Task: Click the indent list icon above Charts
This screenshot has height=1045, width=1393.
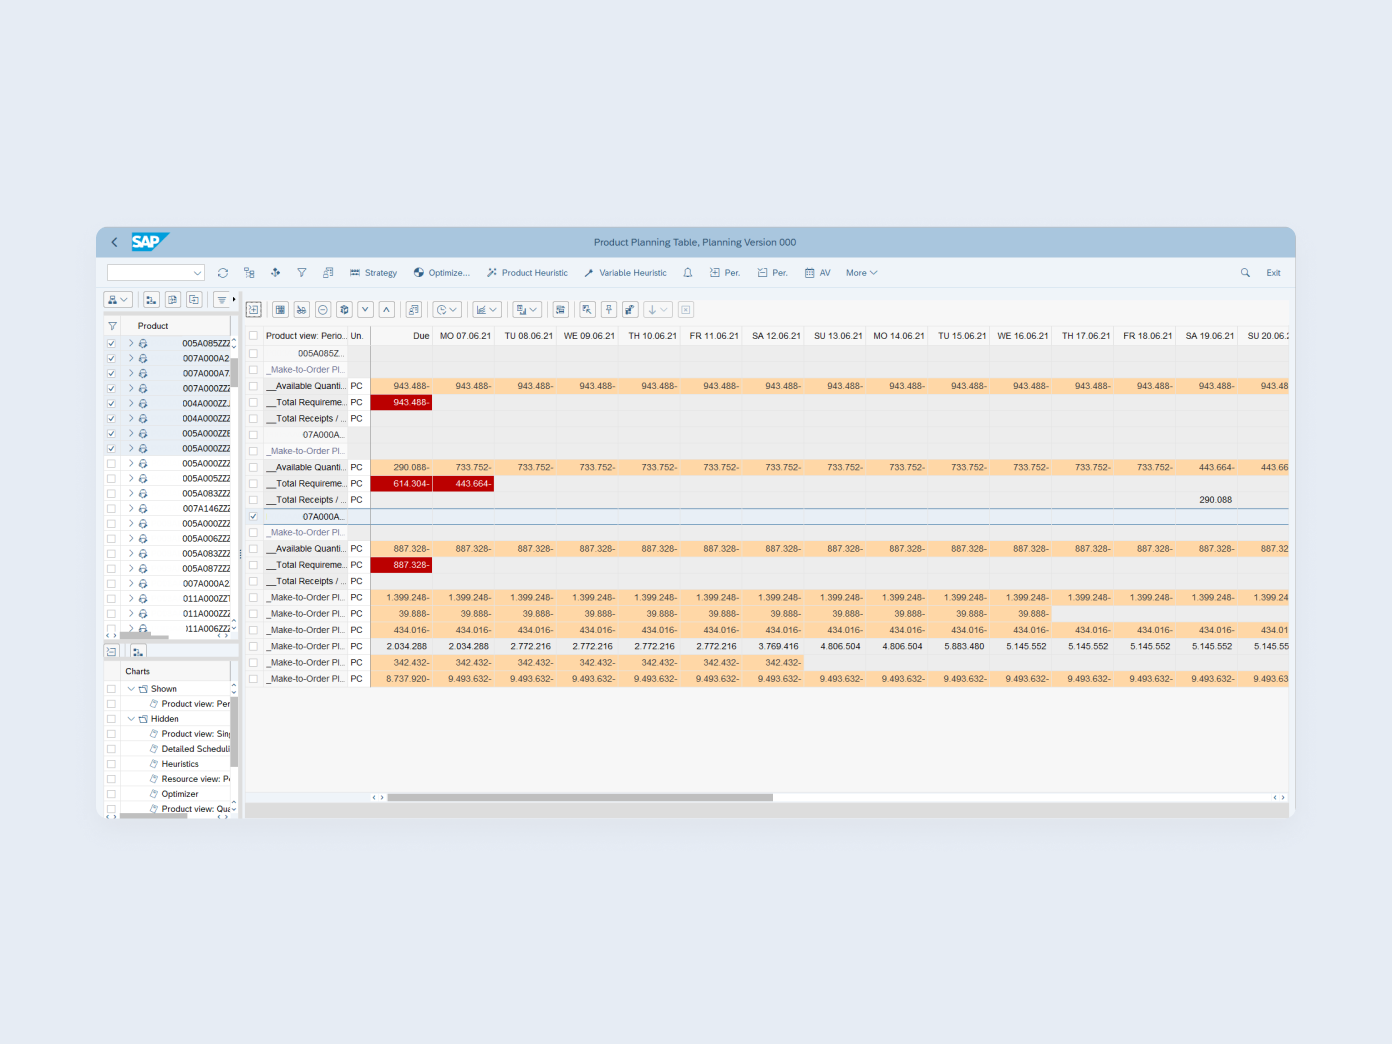Action: point(112,651)
